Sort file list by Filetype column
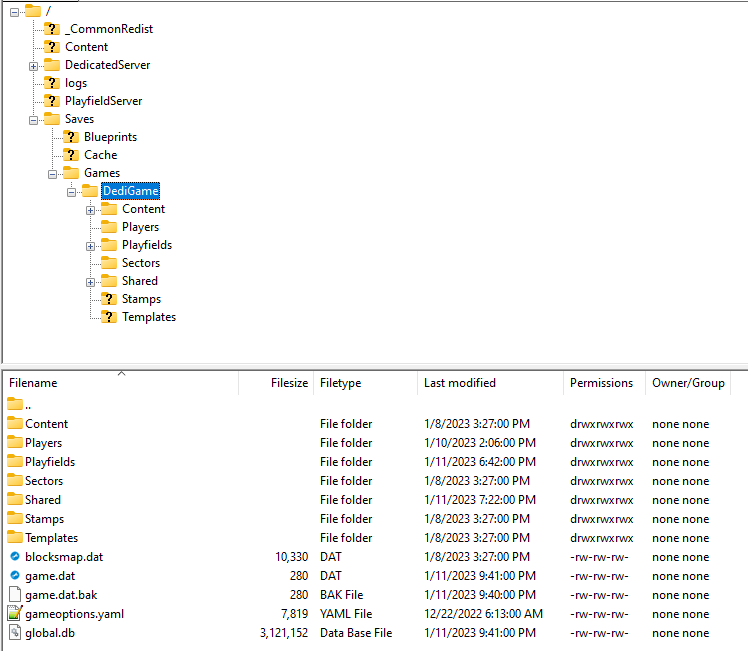The width and height of the screenshot is (748, 651). coord(365,383)
